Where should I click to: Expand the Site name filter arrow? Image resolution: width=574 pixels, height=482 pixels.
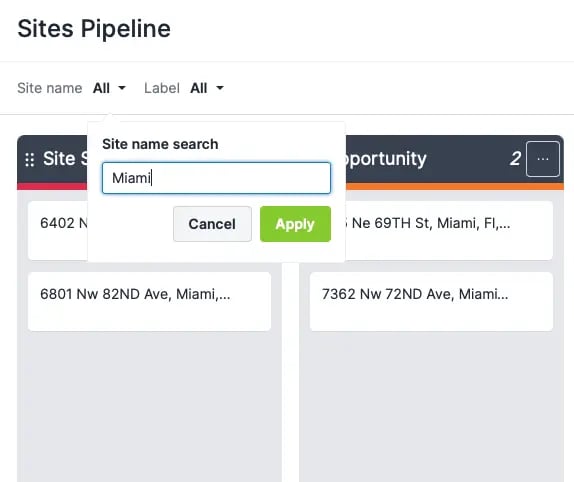(x=122, y=88)
